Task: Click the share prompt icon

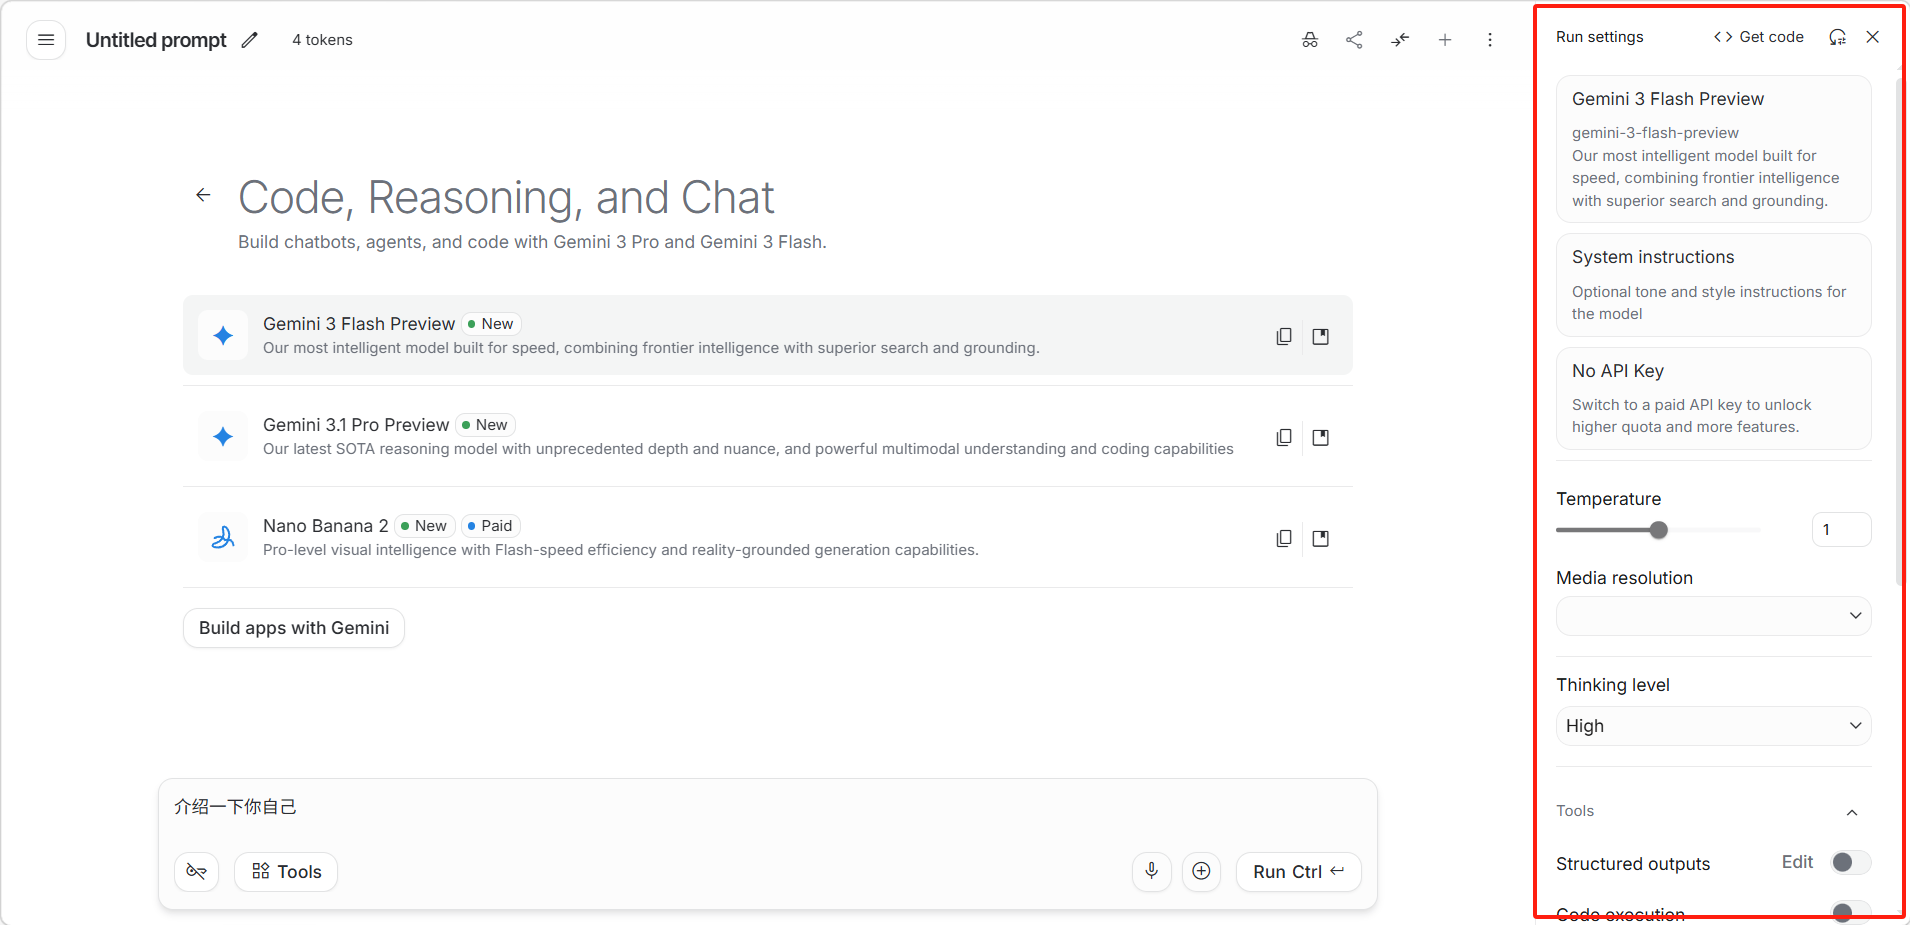Action: (1355, 40)
